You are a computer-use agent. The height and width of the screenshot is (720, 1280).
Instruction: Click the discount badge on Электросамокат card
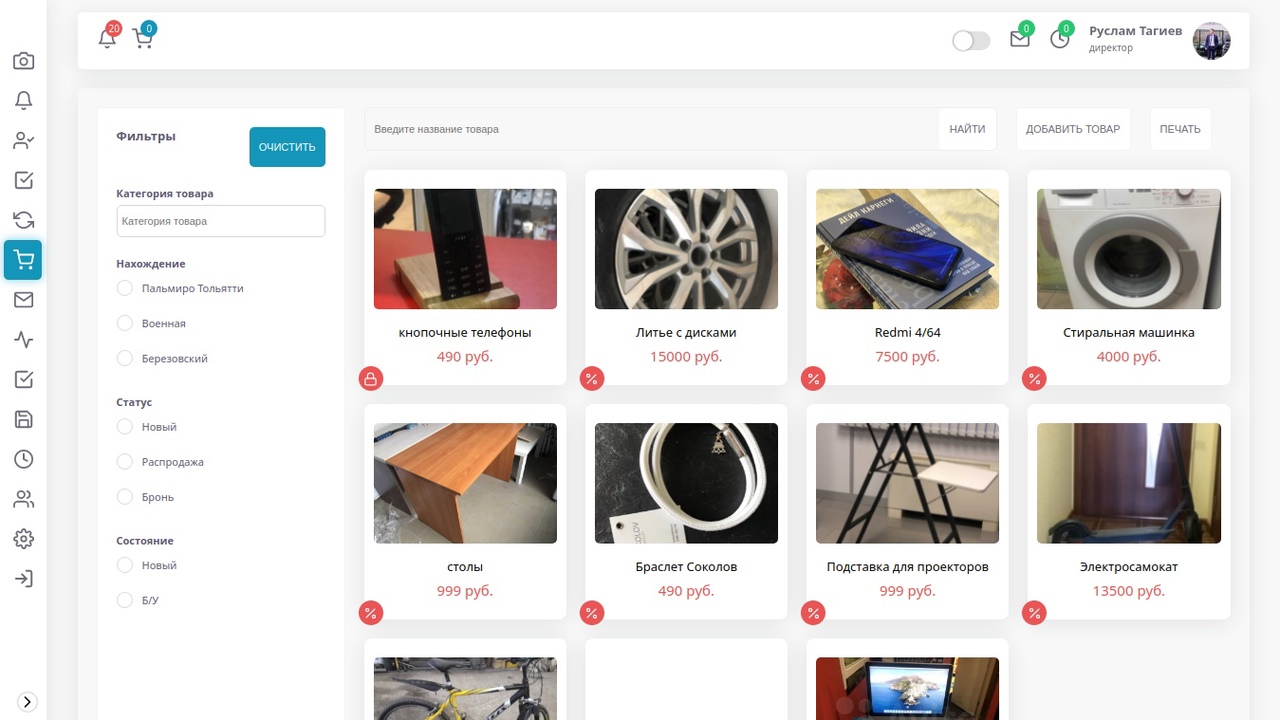[1034, 613]
